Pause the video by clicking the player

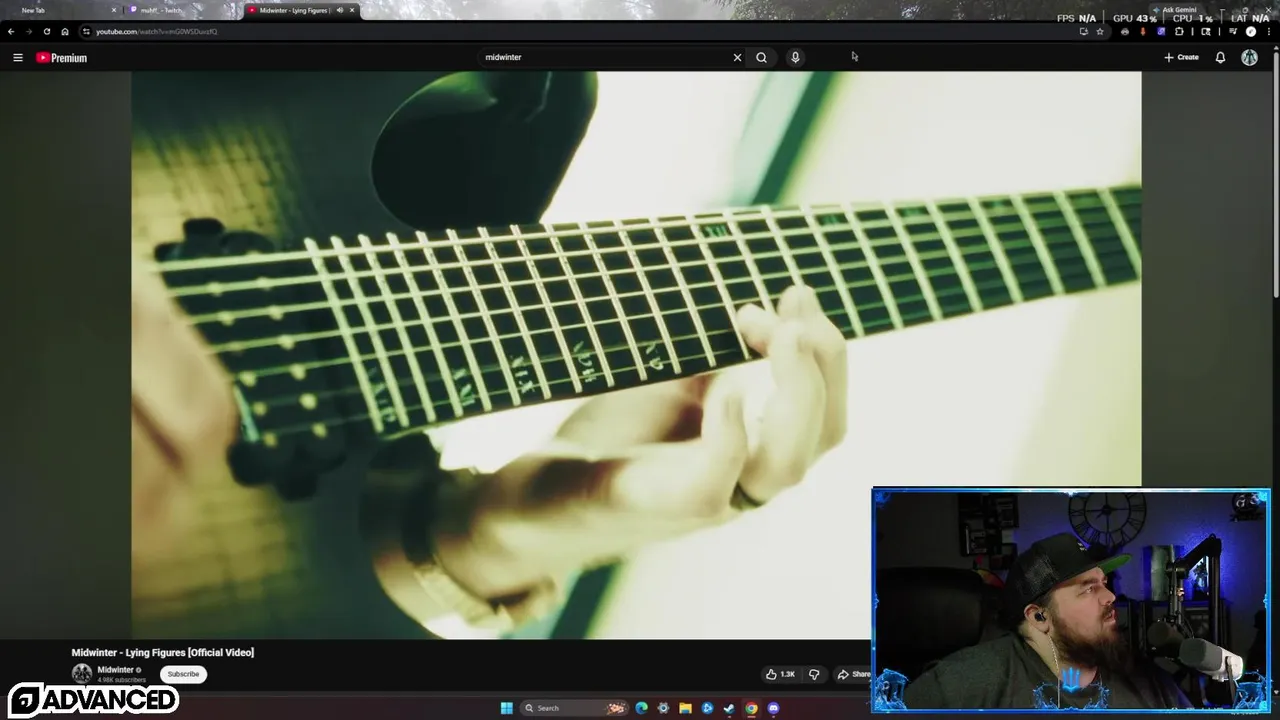click(636, 355)
